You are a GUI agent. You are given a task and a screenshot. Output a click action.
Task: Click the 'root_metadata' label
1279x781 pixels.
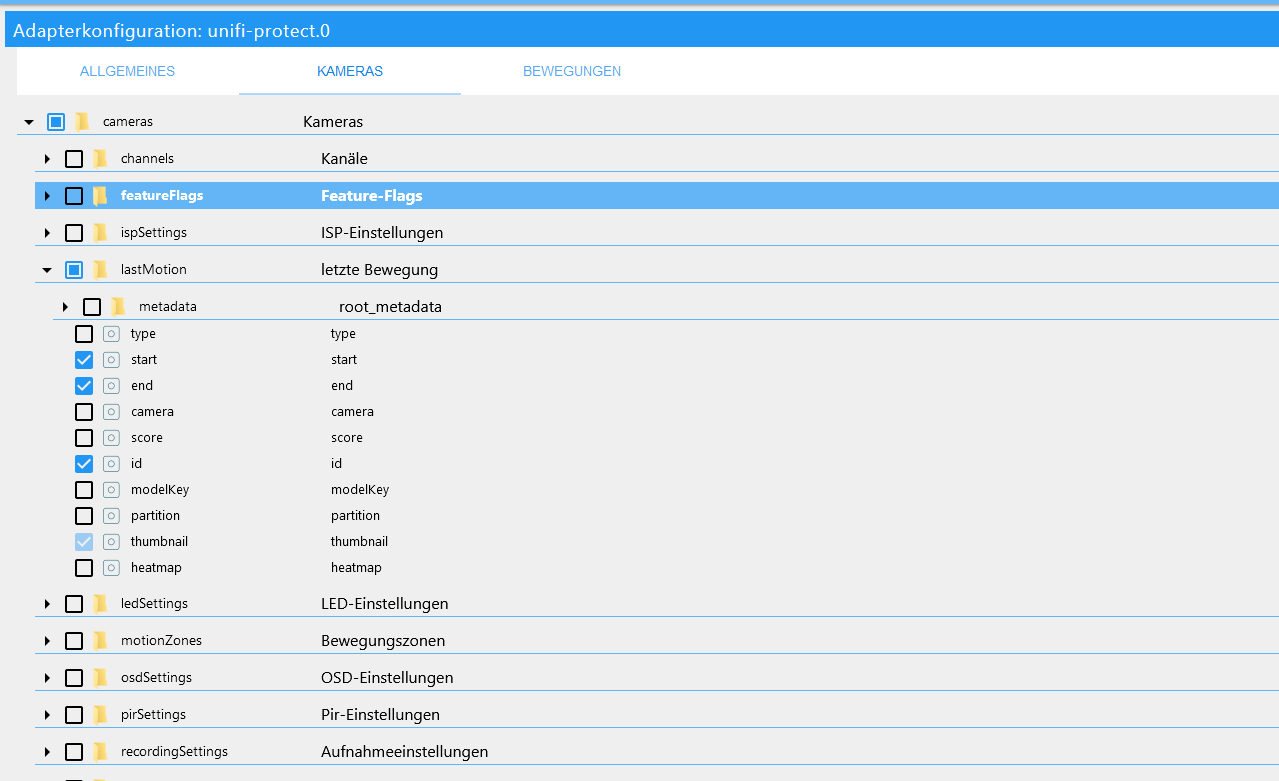390,307
